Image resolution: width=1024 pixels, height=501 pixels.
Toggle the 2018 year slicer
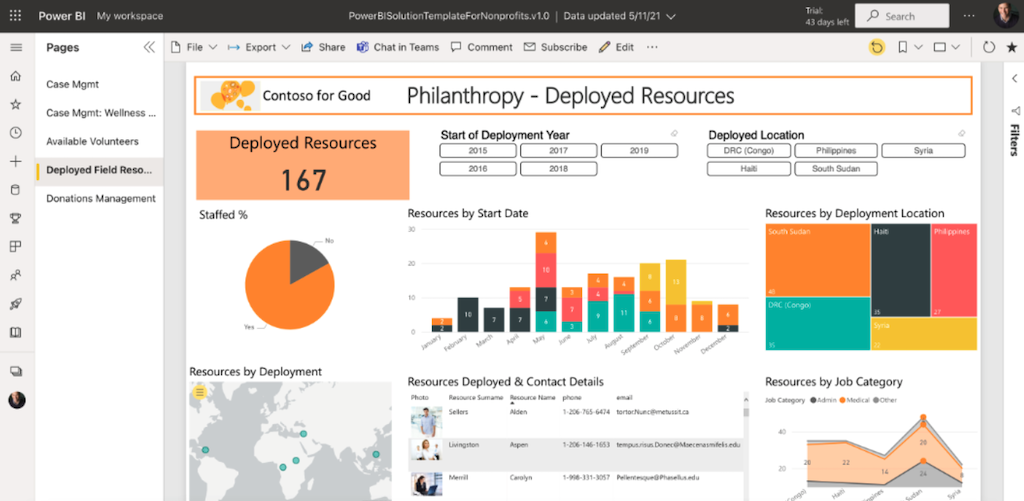pos(558,169)
